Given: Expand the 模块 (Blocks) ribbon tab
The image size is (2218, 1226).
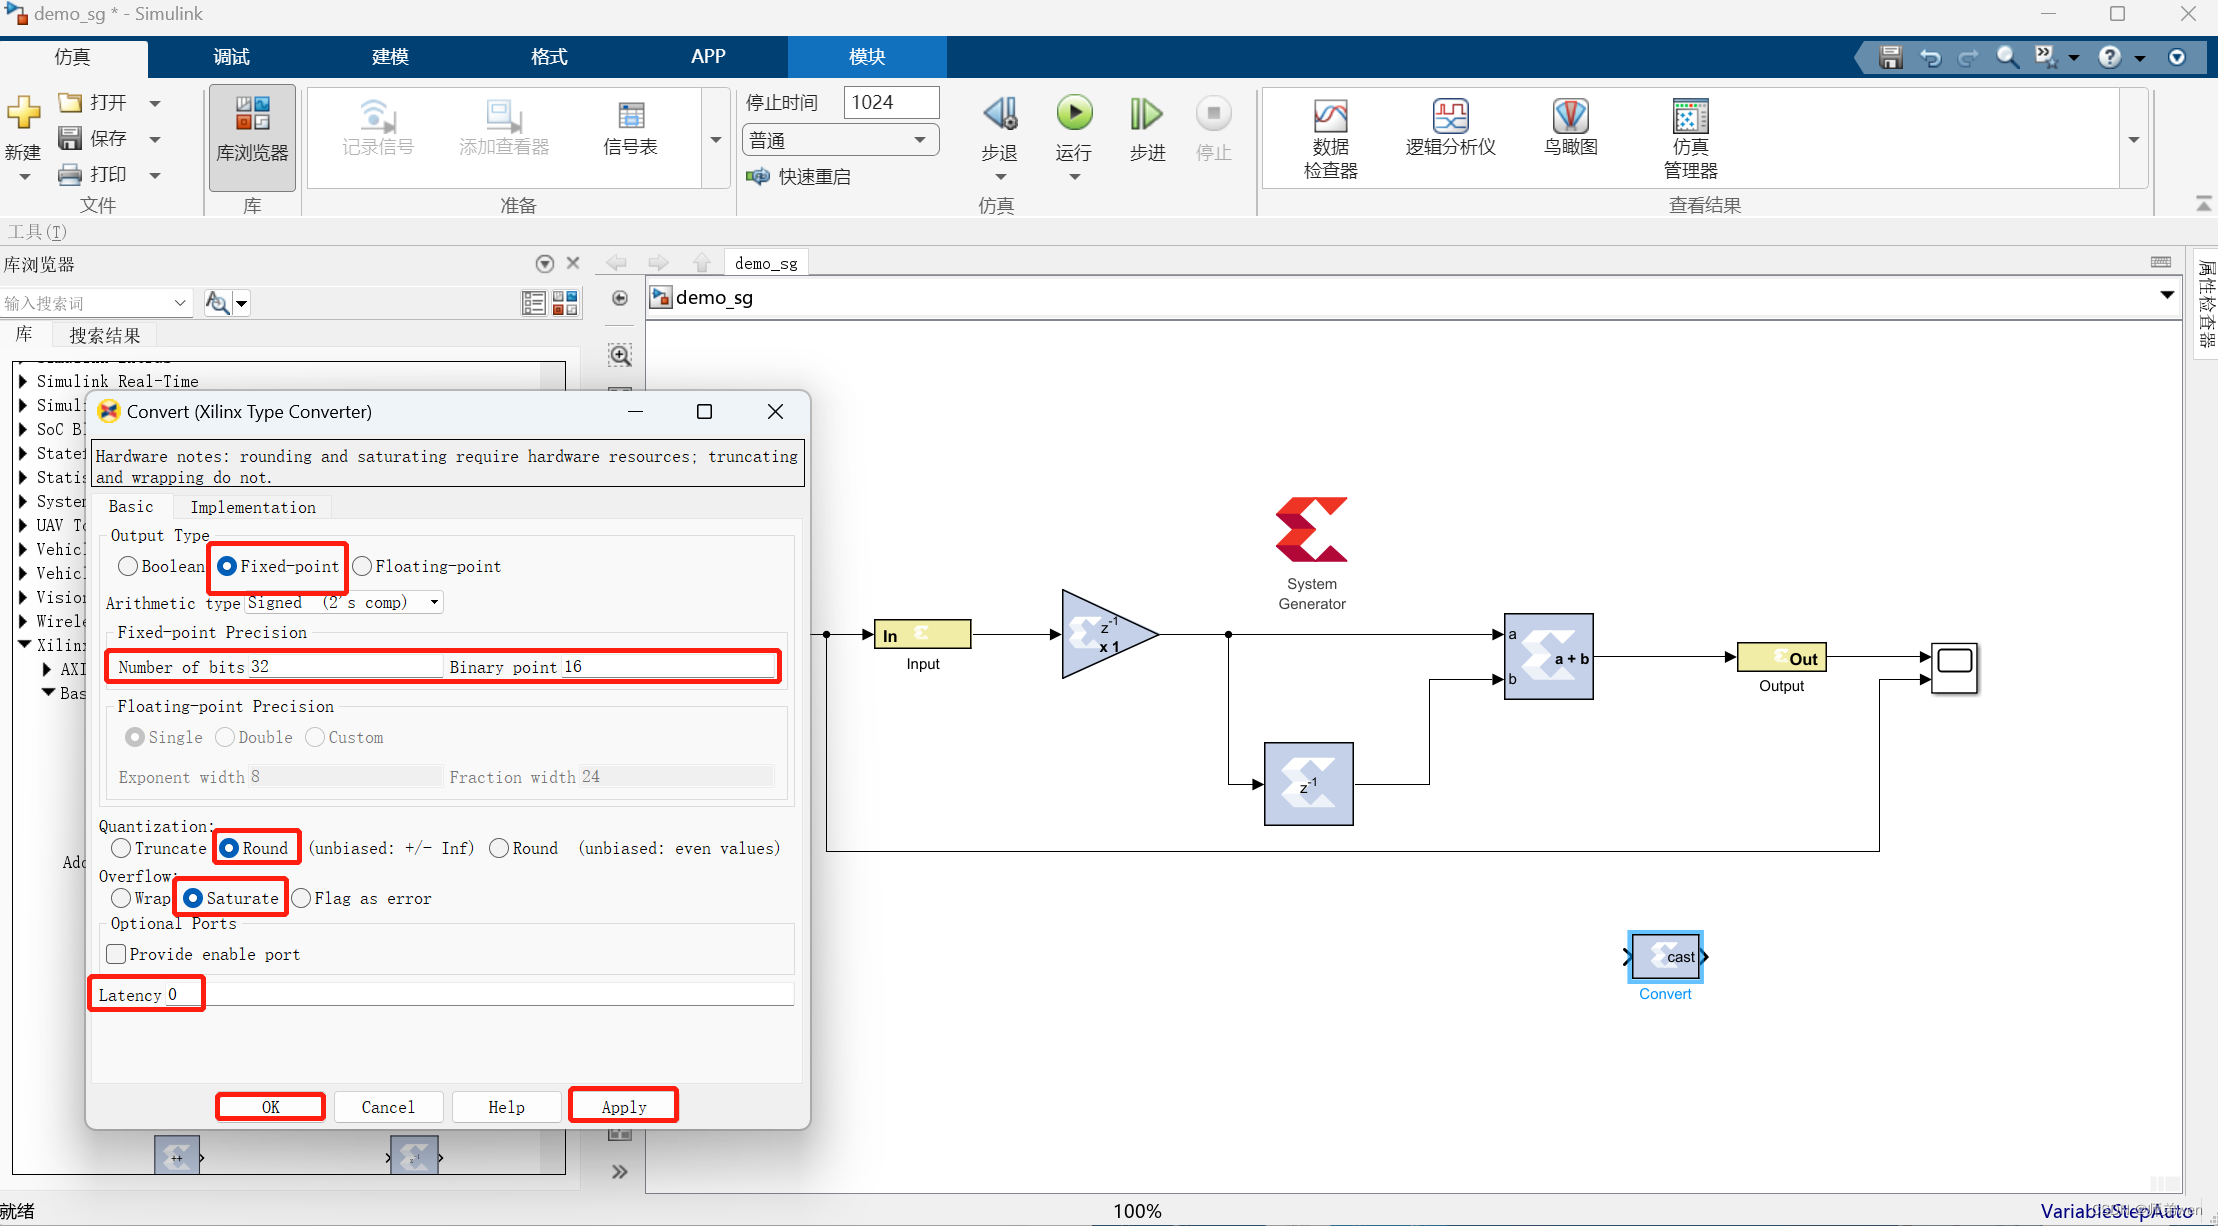Looking at the screenshot, I should click(x=868, y=57).
